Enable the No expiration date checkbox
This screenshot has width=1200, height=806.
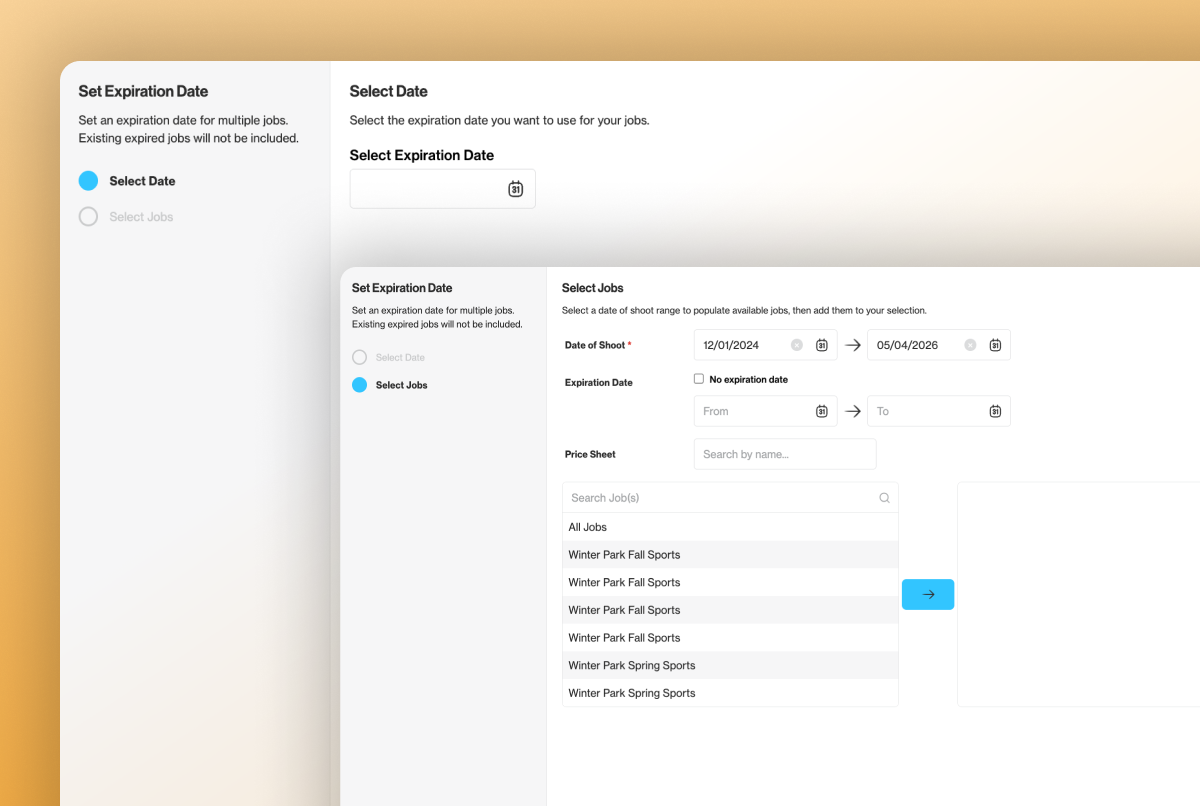699,379
